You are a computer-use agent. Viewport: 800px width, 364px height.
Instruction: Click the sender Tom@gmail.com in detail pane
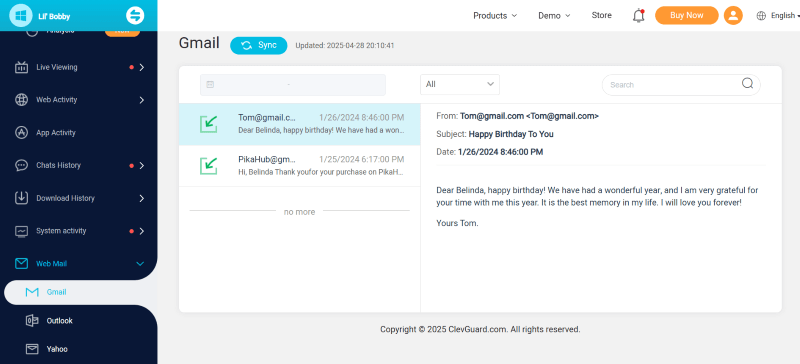click(x=529, y=116)
